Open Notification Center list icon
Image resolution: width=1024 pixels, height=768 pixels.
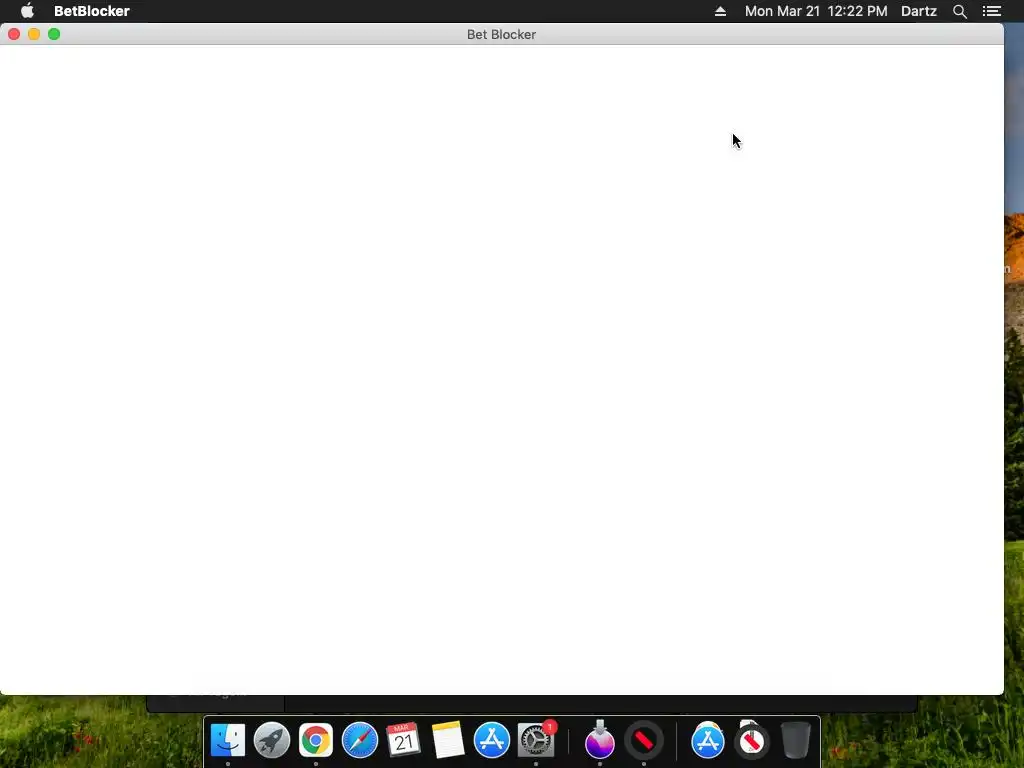(991, 11)
